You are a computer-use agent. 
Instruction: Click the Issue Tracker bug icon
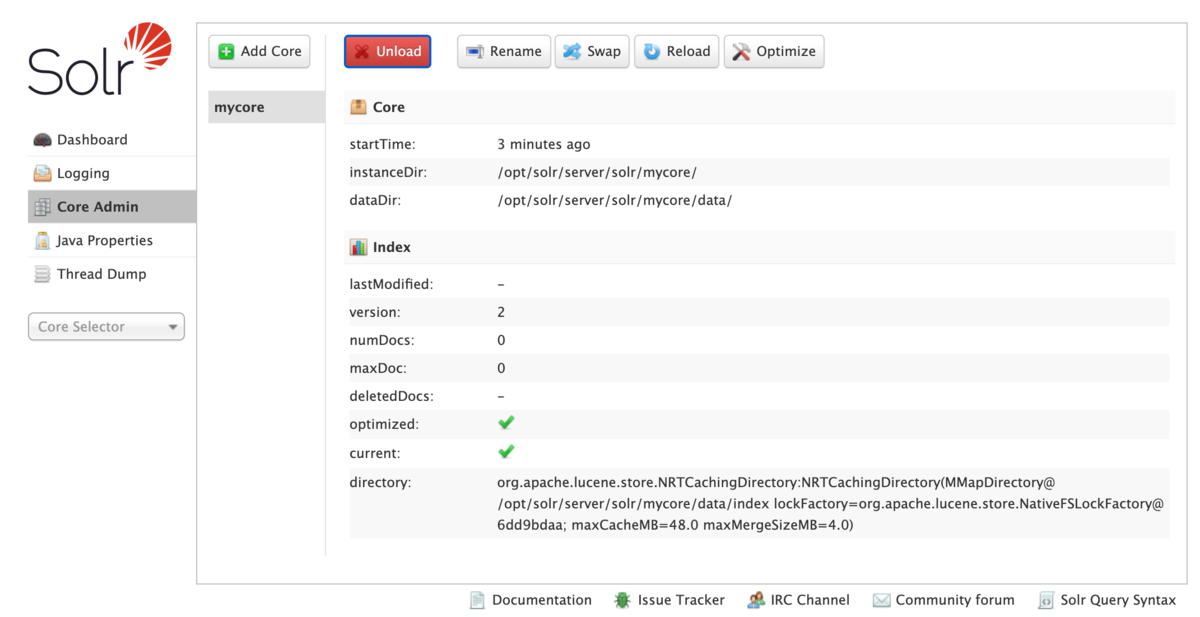[622, 600]
